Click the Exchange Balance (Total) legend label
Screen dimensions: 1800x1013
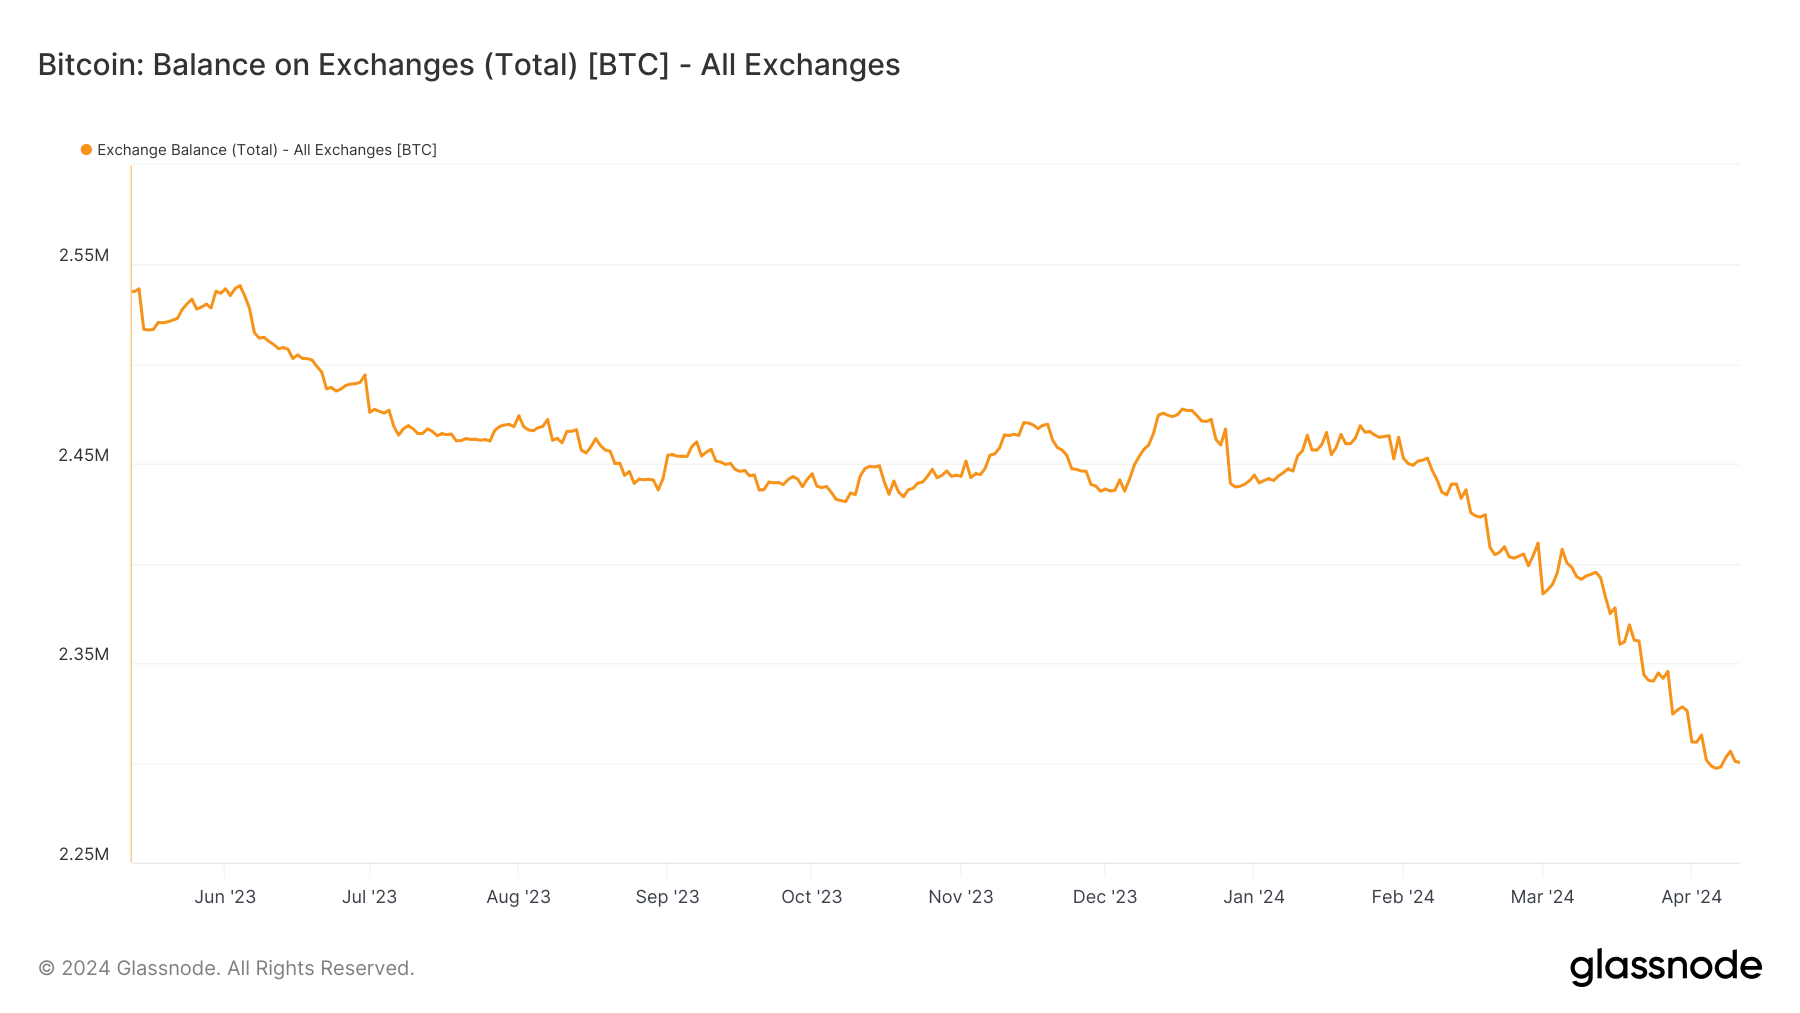click(x=267, y=150)
